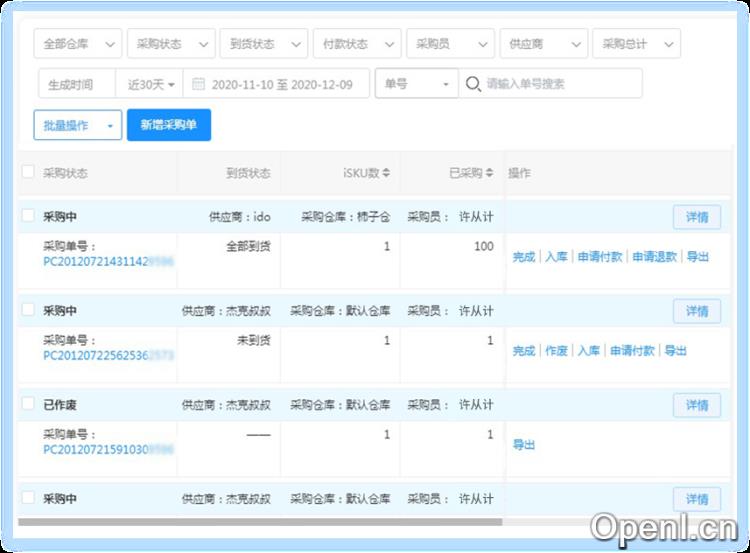The image size is (750, 553).
Task: Check the box for order PC2012072256253
Action: coord(28,310)
